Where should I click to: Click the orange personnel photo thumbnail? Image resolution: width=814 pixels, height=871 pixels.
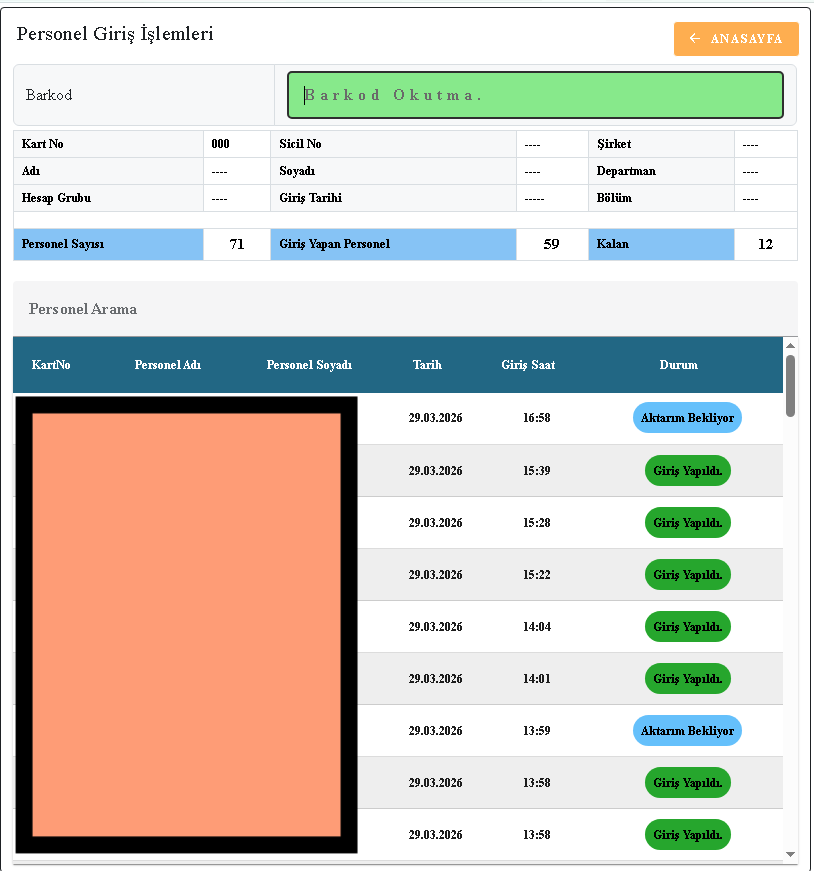186,624
